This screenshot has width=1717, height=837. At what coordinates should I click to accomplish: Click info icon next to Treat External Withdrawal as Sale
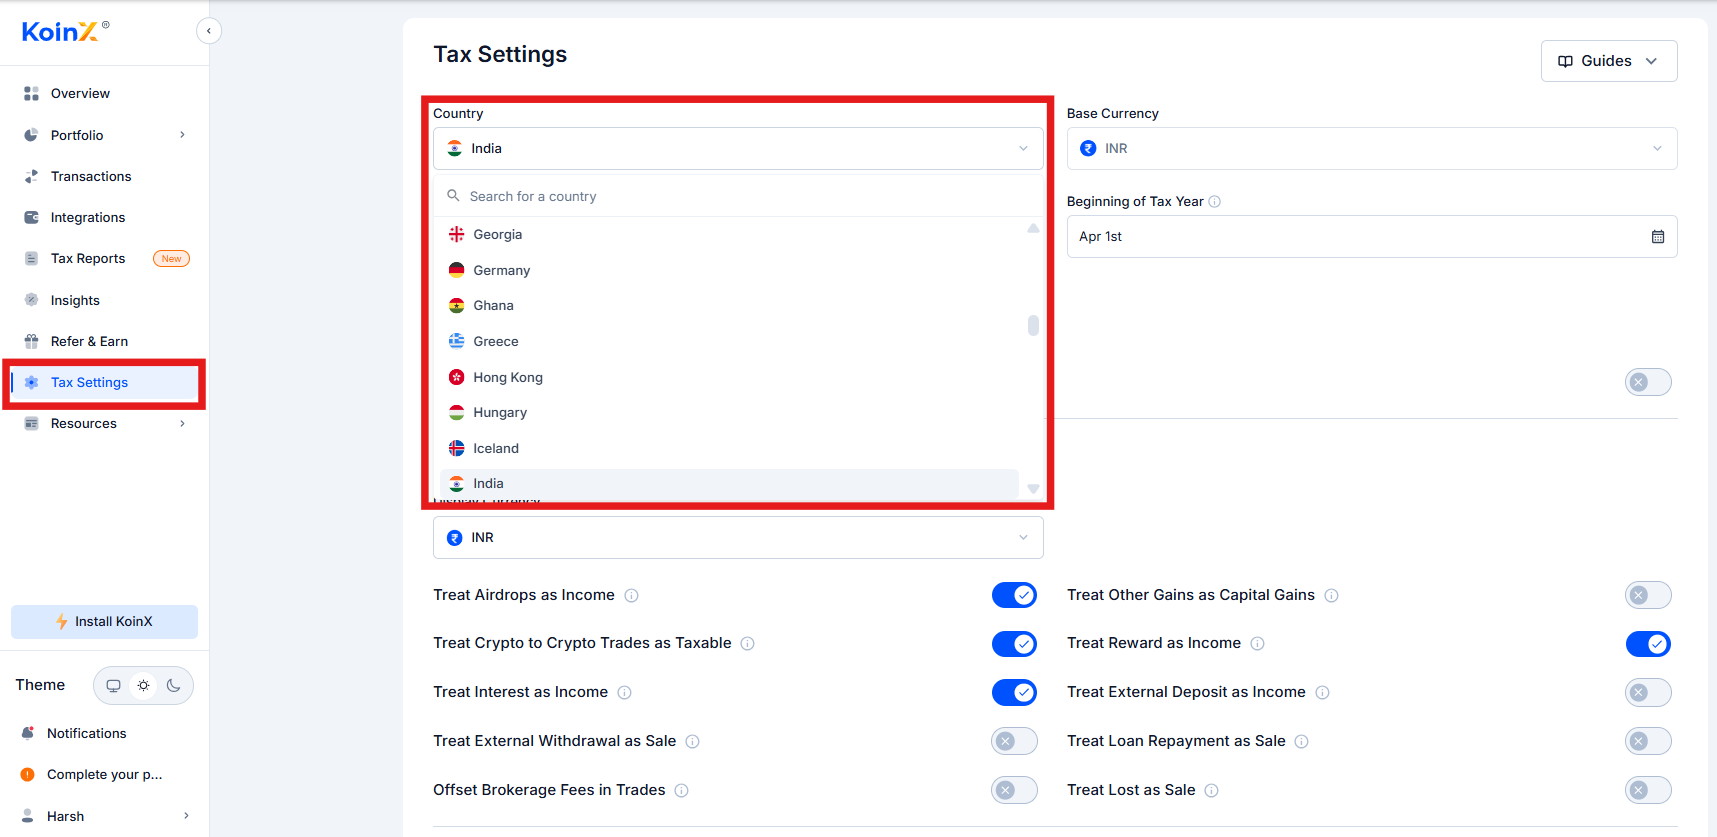point(692,742)
